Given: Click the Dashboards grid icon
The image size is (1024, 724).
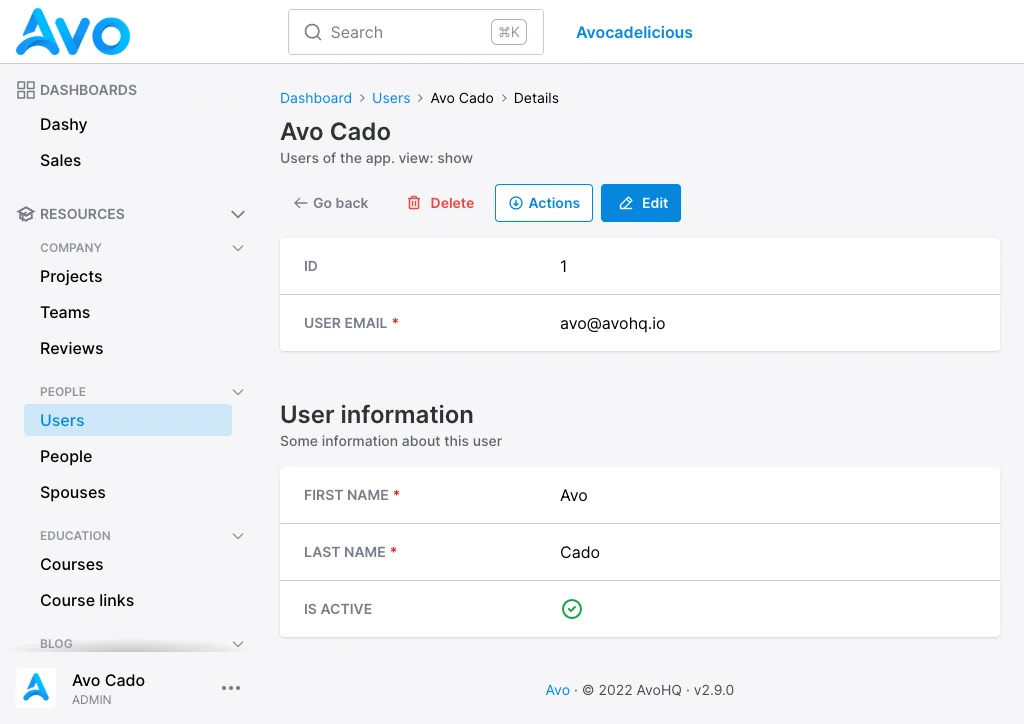Looking at the screenshot, I should 25,90.
